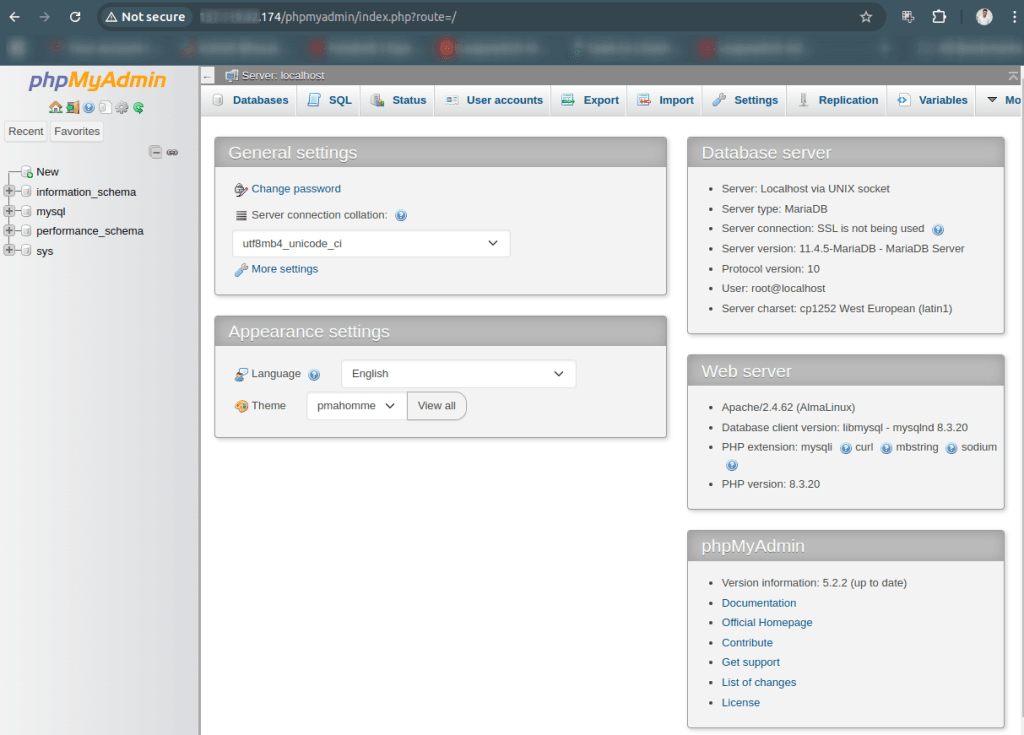This screenshot has width=1024, height=735.
Task: Open the More settings link
Action: [285, 269]
